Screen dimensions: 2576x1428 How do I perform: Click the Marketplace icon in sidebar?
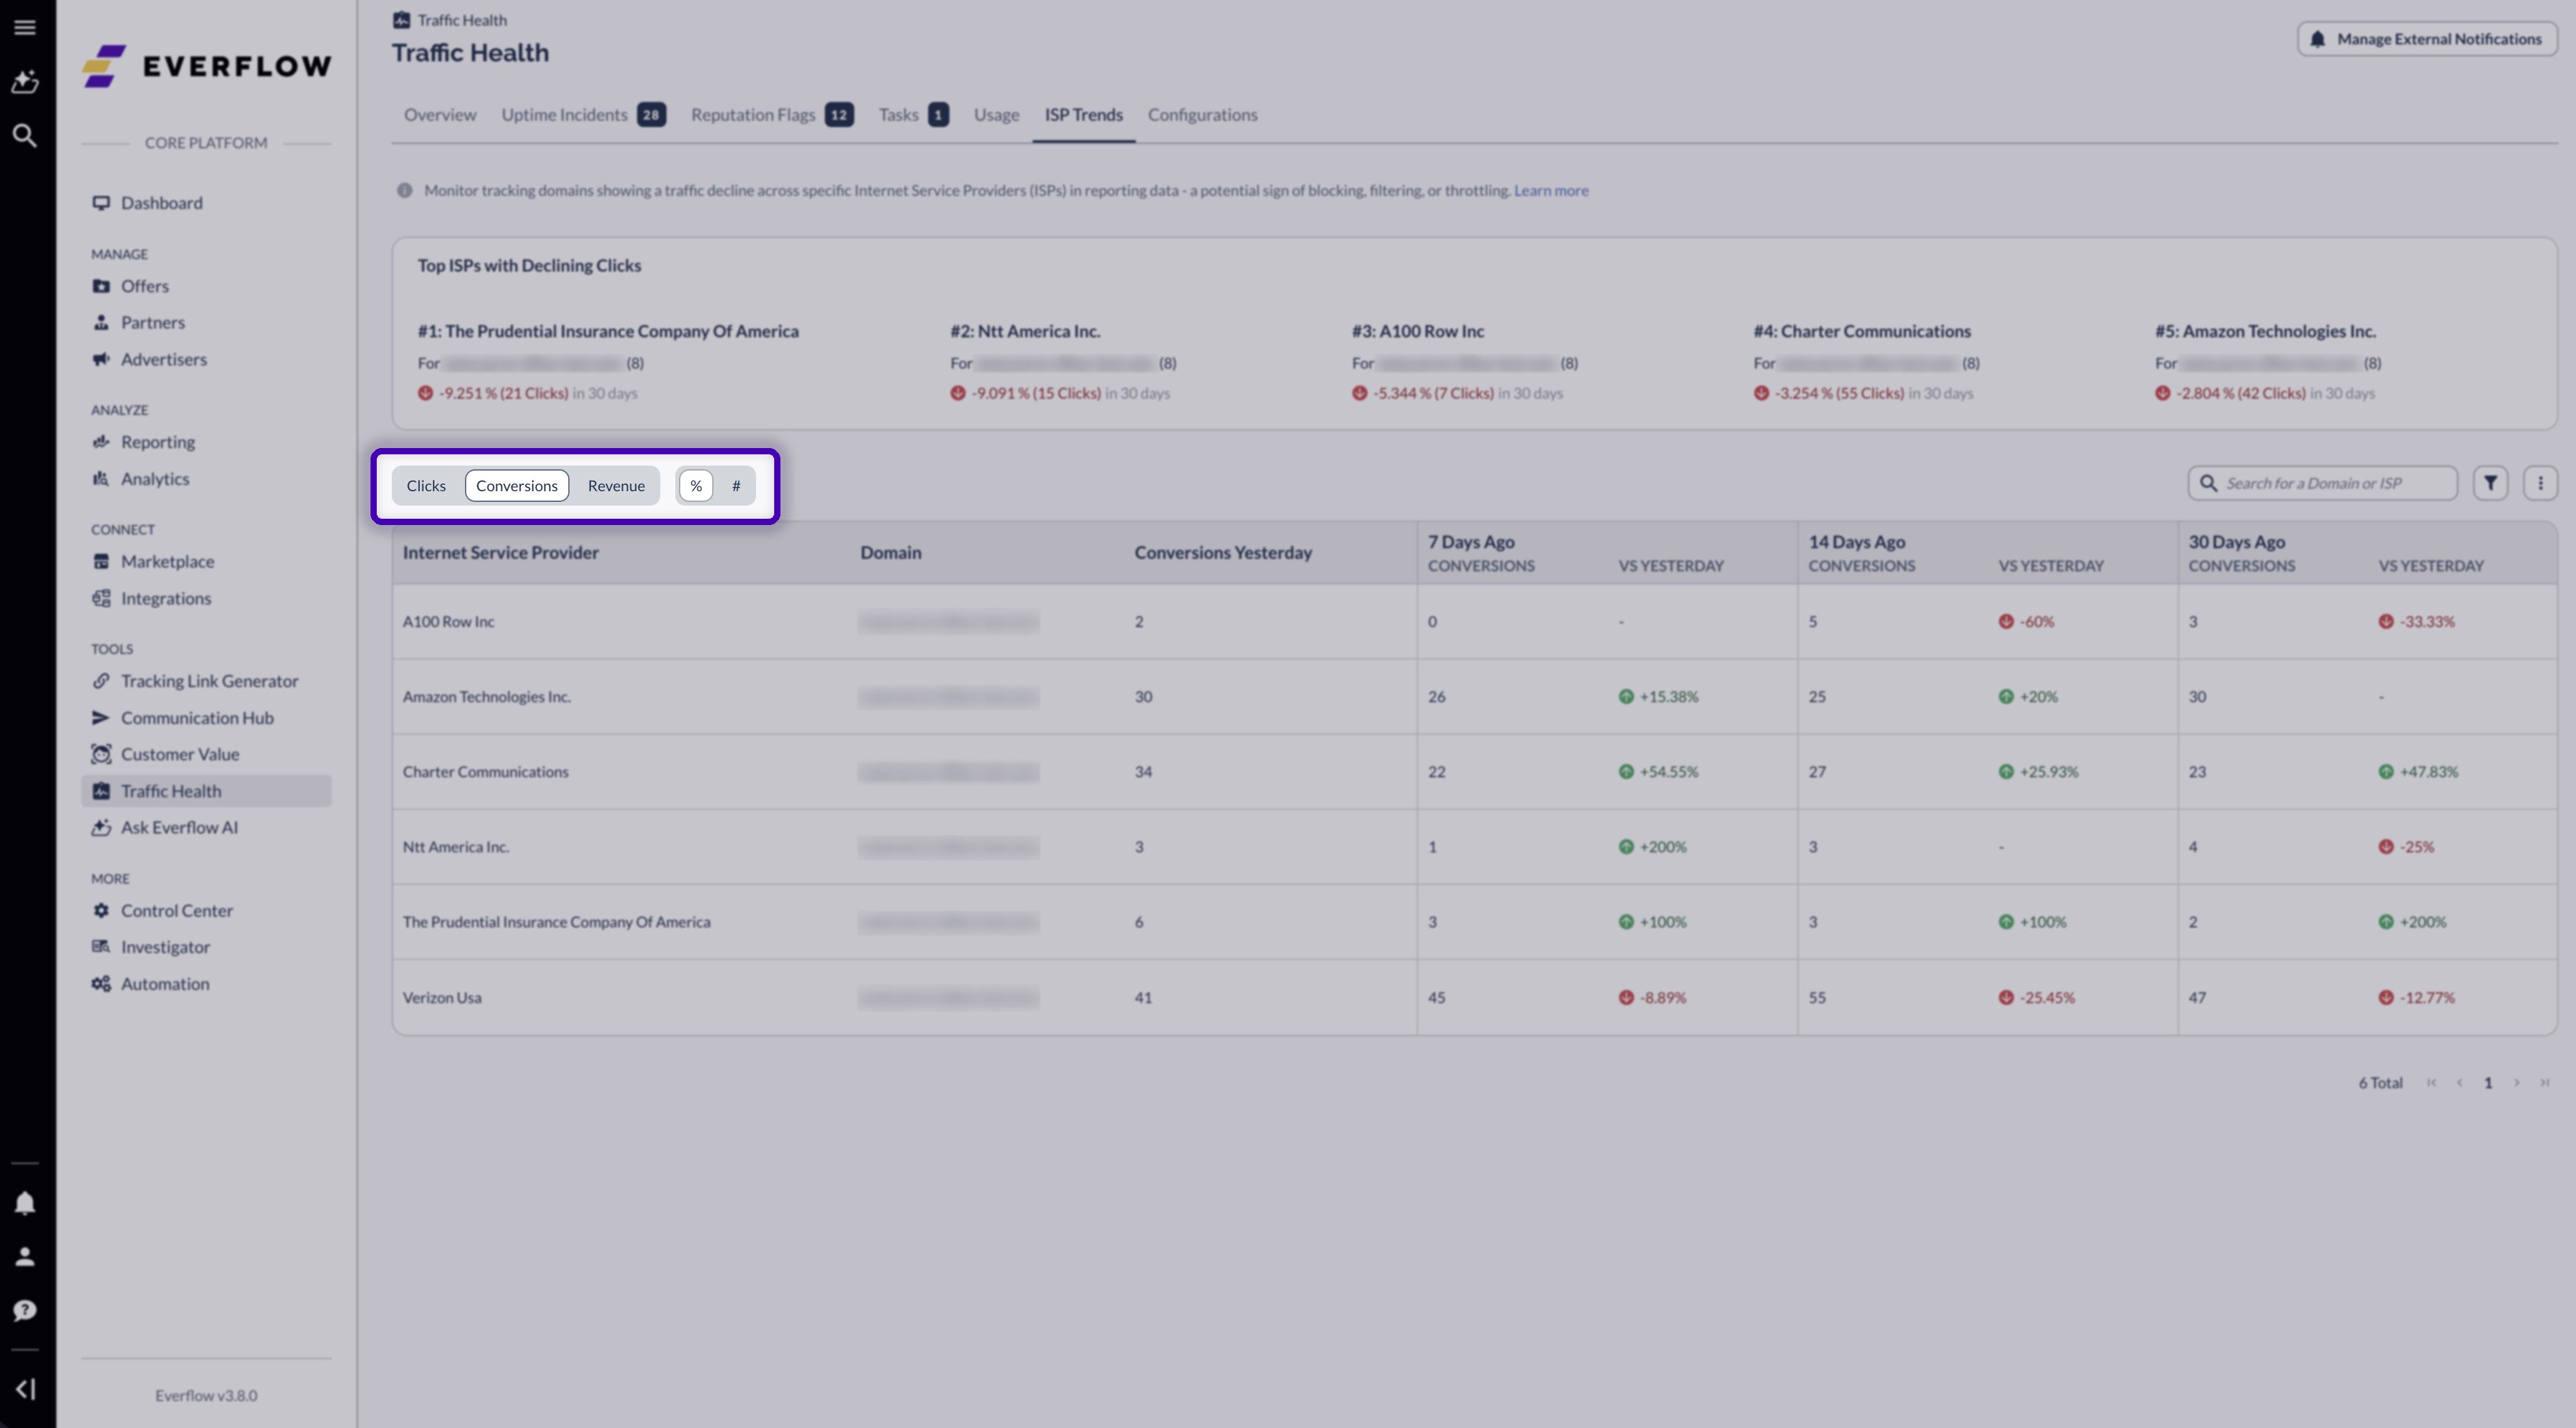click(x=101, y=562)
